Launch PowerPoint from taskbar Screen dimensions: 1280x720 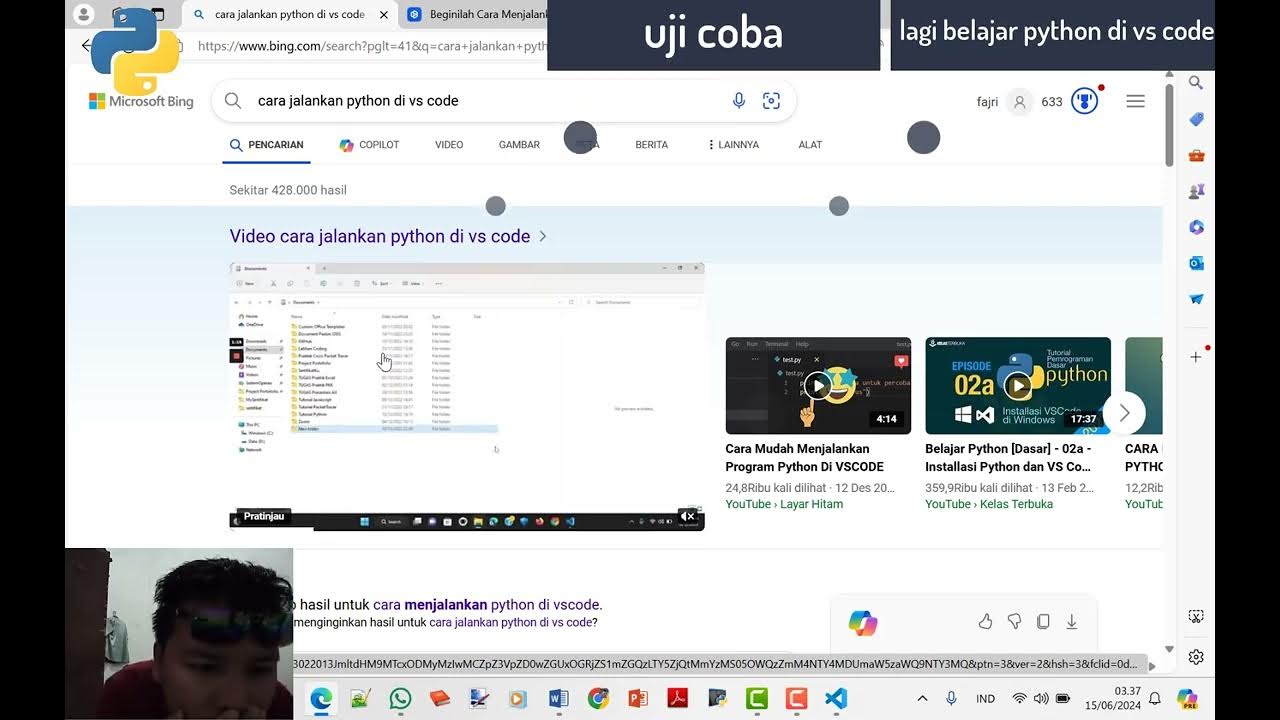coord(638,698)
